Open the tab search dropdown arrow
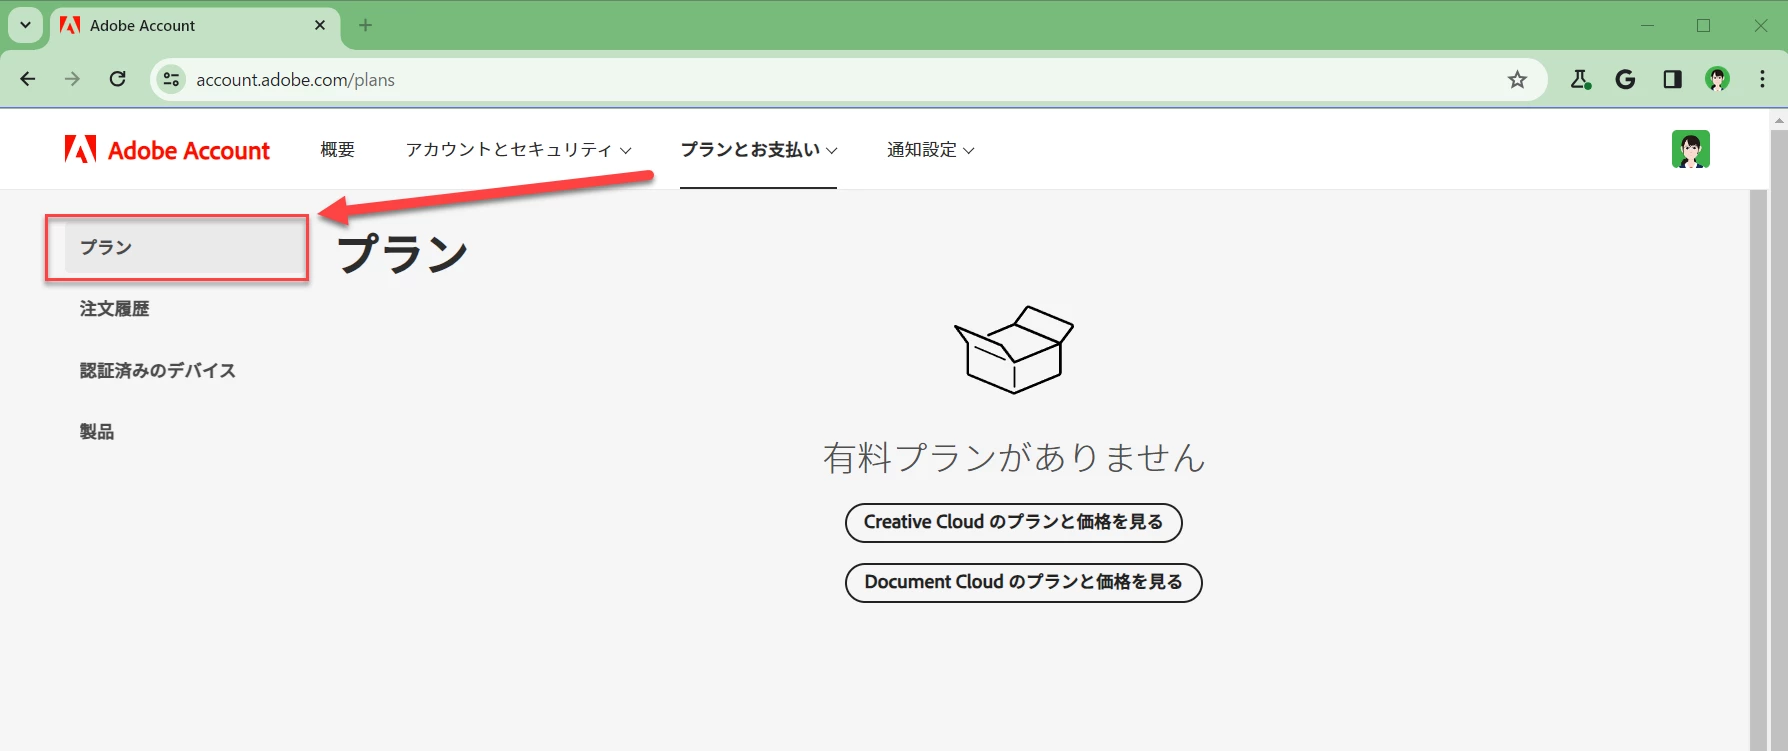This screenshot has width=1788, height=751. pyautogui.click(x=25, y=25)
